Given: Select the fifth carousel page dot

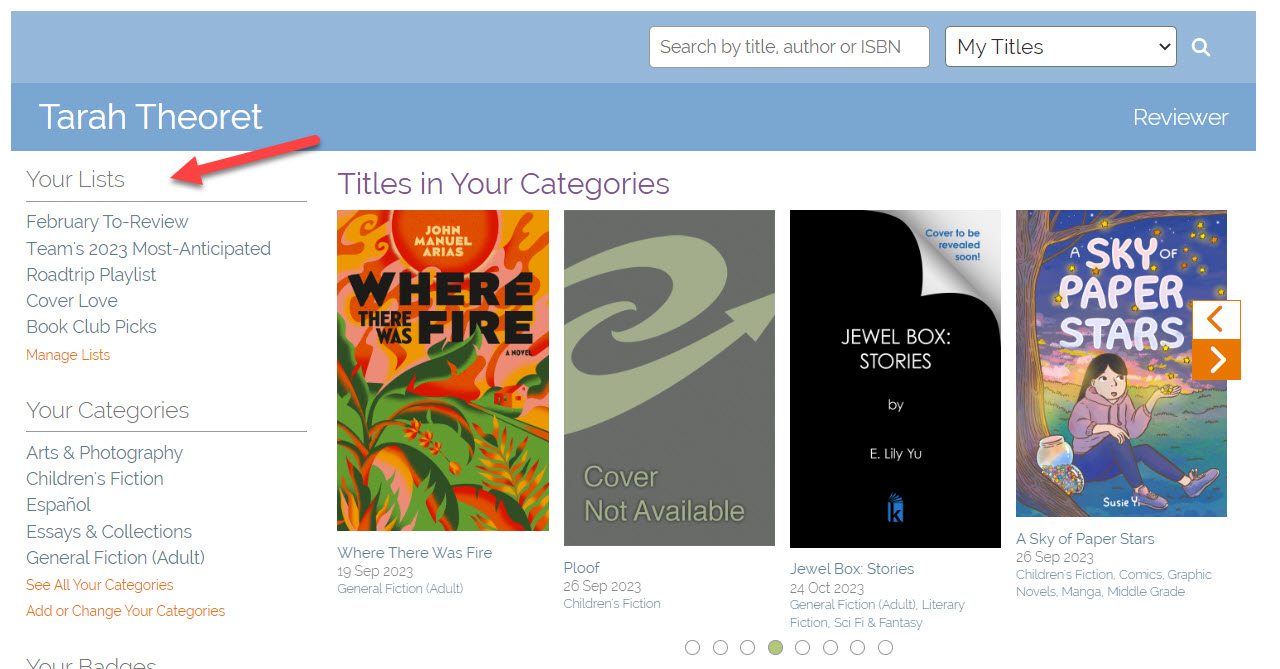Looking at the screenshot, I should pyautogui.click(x=802, y=648).
